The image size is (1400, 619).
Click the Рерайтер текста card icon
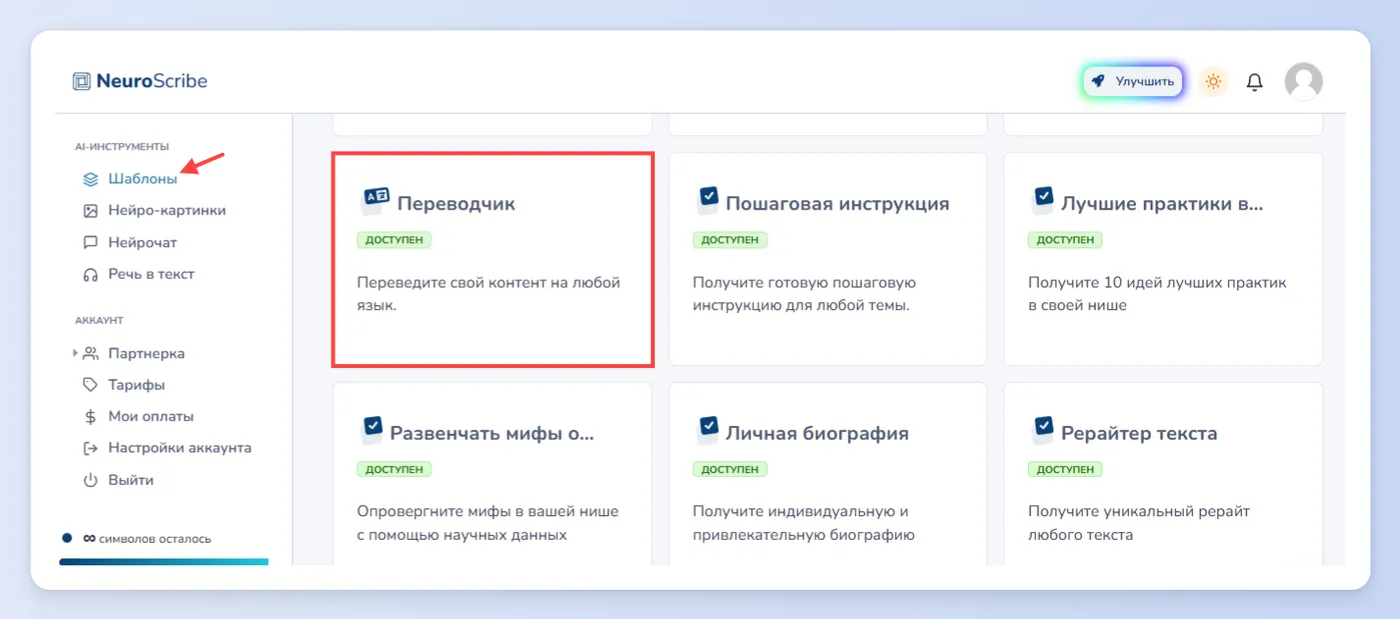click(1042, 429)
